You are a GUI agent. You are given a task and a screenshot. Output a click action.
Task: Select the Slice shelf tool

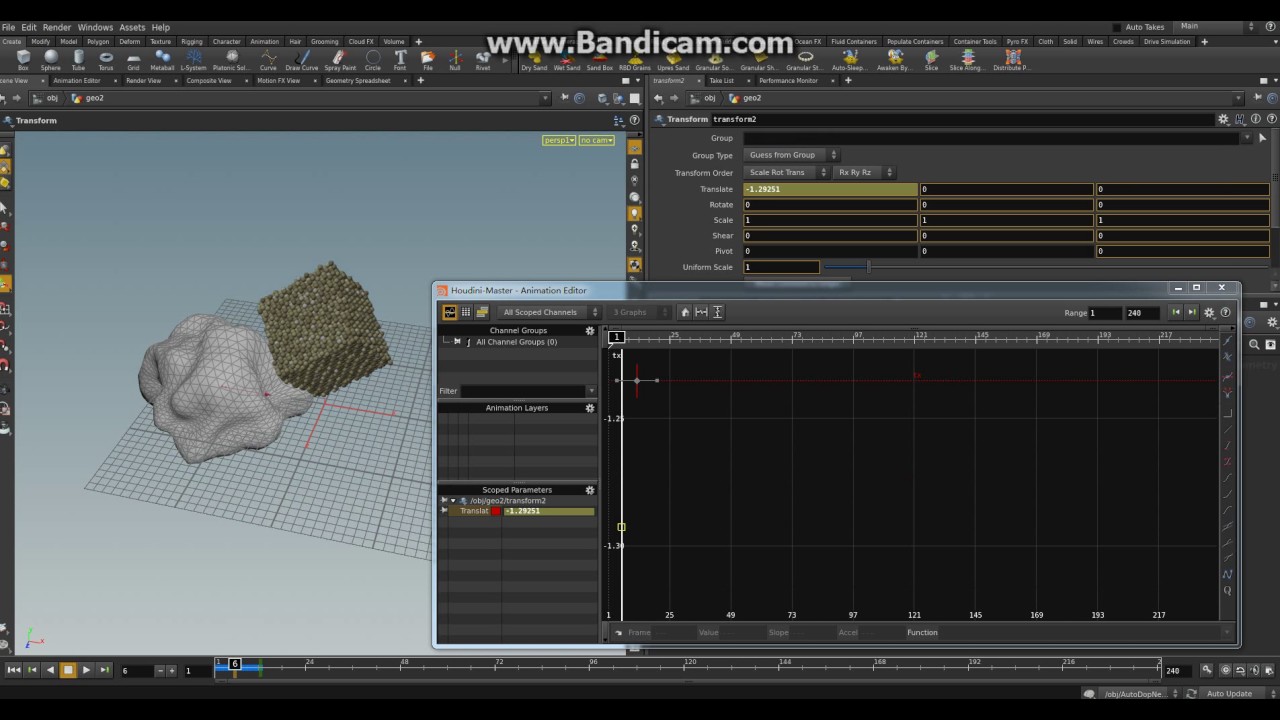point(931,59)
